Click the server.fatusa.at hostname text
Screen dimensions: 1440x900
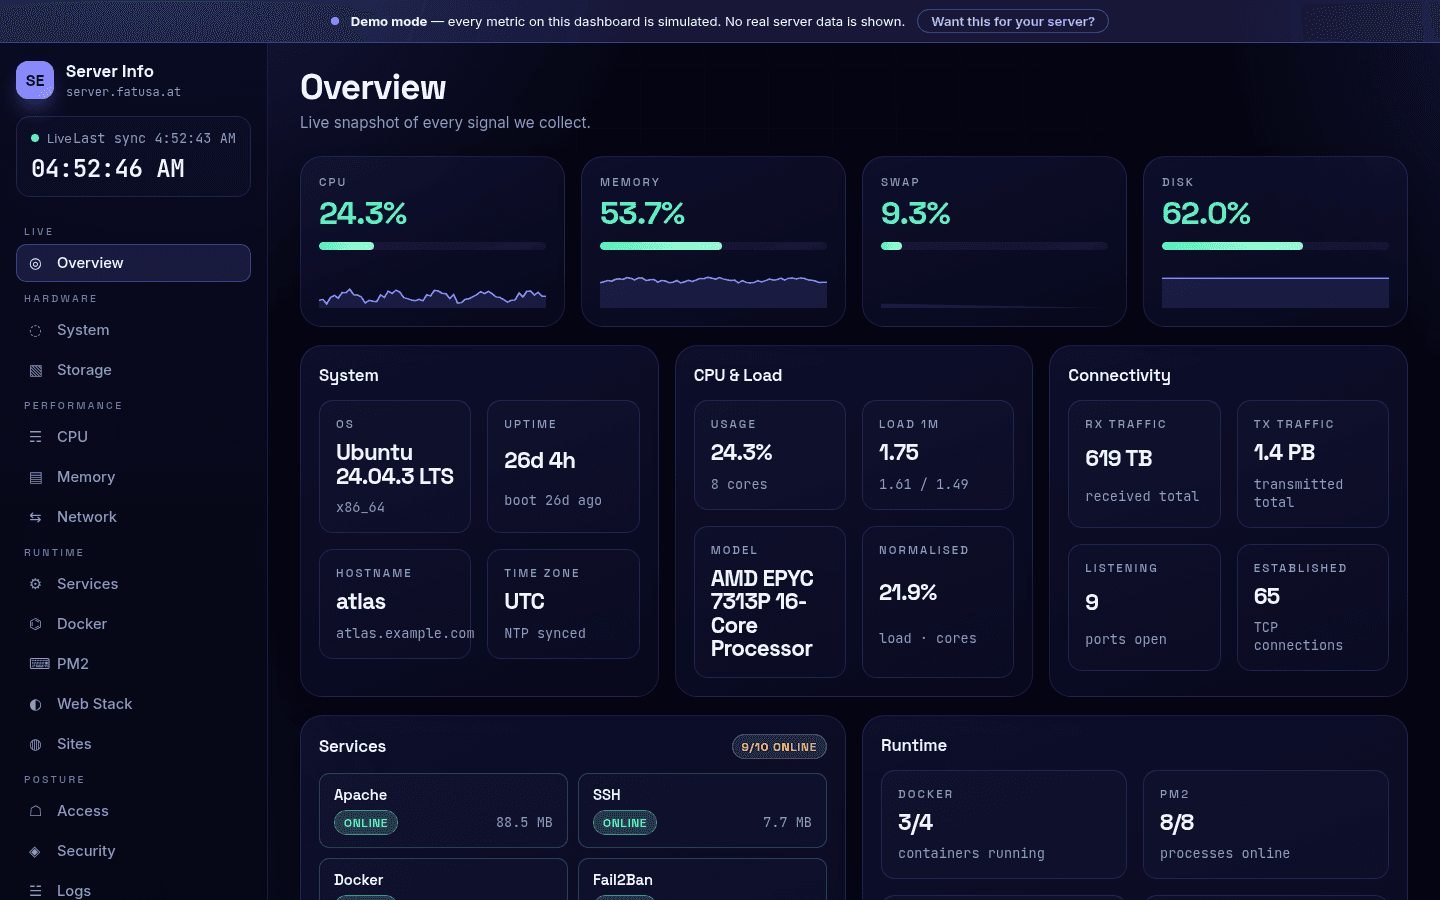tap(124, 92)
